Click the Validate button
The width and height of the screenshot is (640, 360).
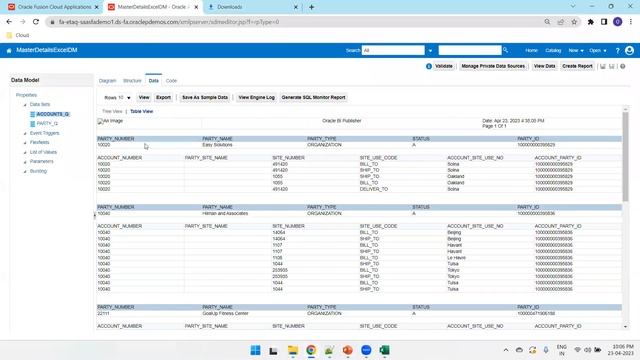443,66
